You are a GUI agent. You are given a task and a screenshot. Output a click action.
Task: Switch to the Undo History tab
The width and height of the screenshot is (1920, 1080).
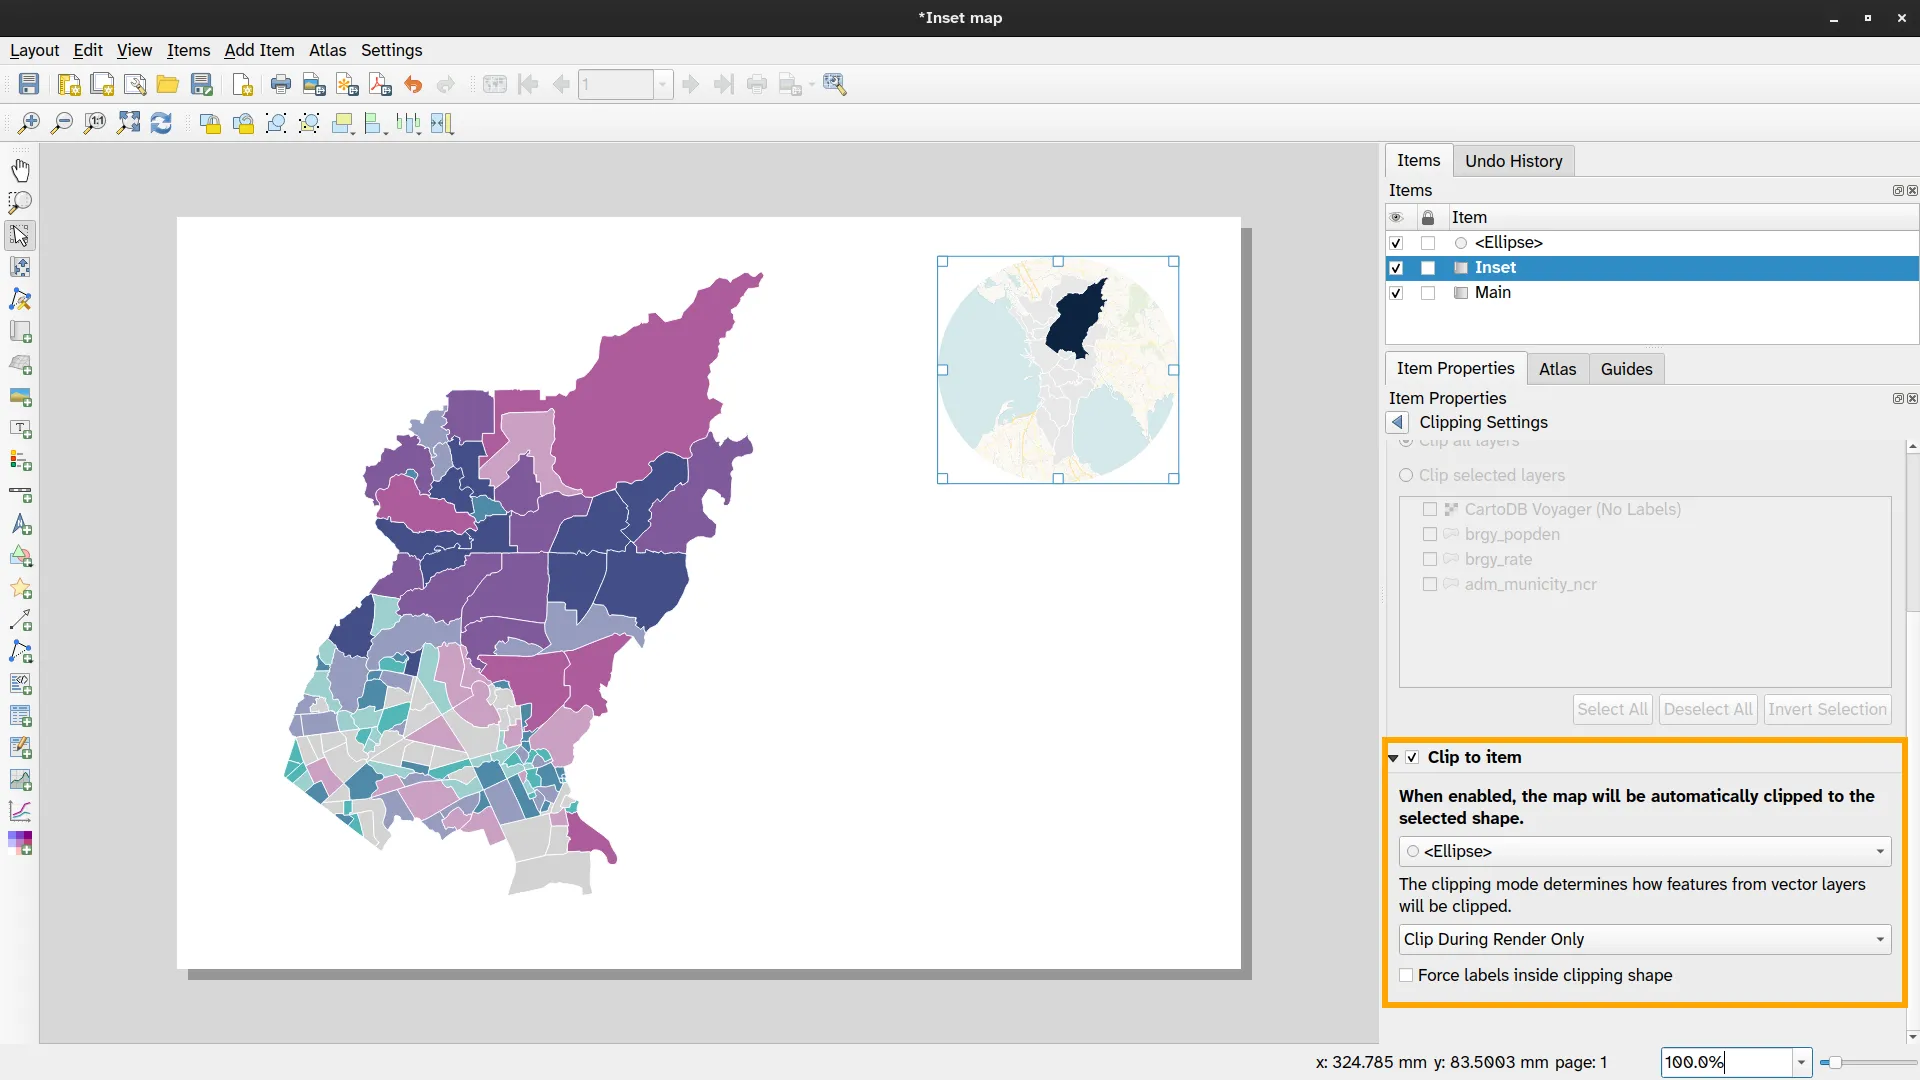[x=1513, y=160]
